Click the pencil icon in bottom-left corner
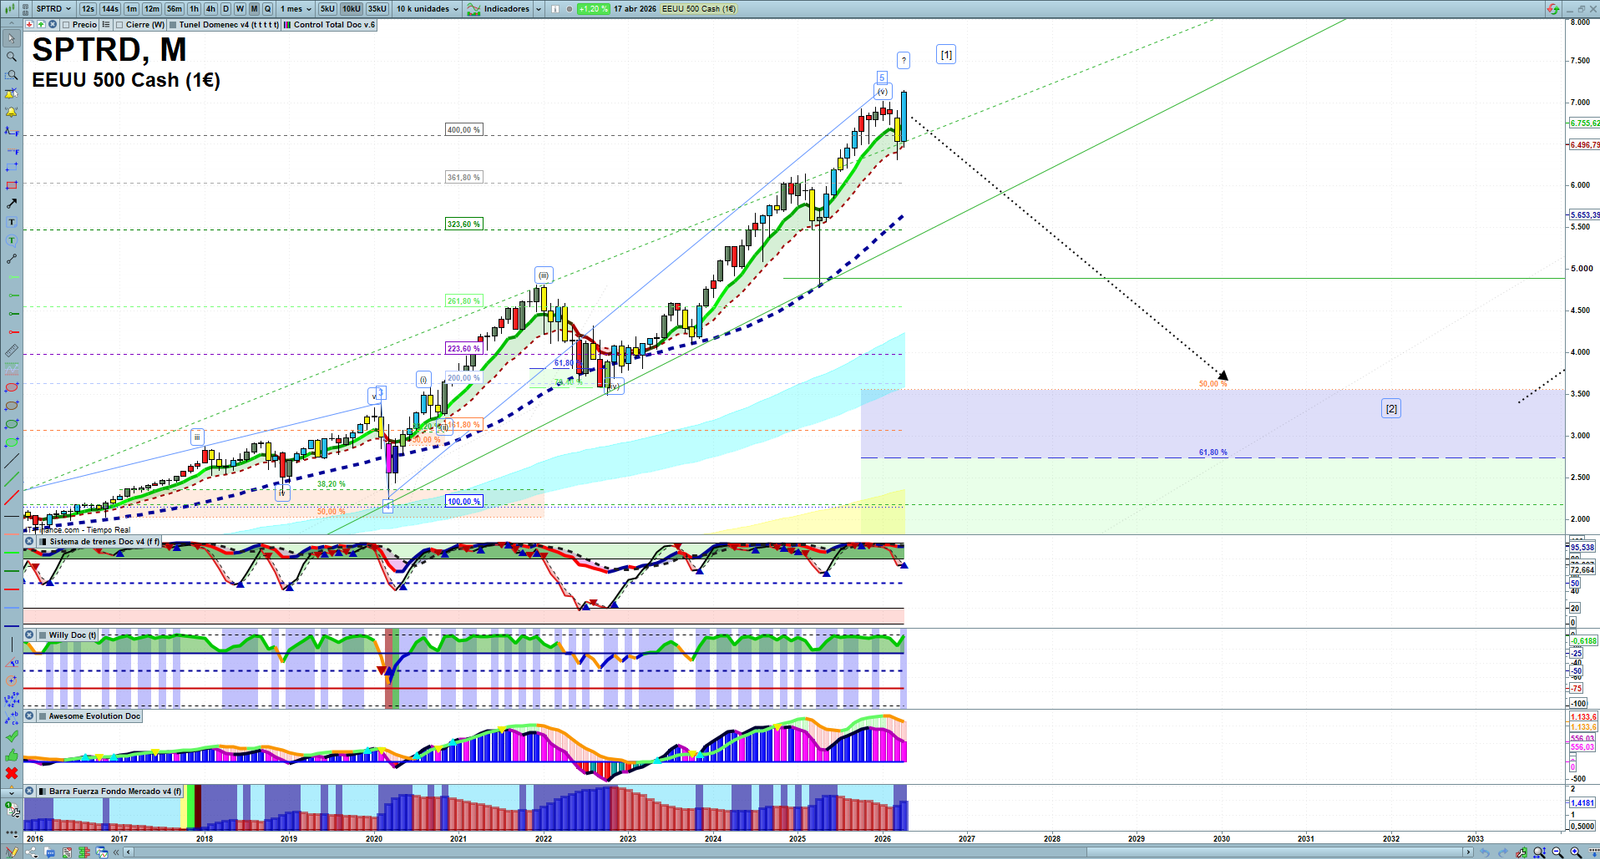1600x859 pixels. (x=12, y=852)
